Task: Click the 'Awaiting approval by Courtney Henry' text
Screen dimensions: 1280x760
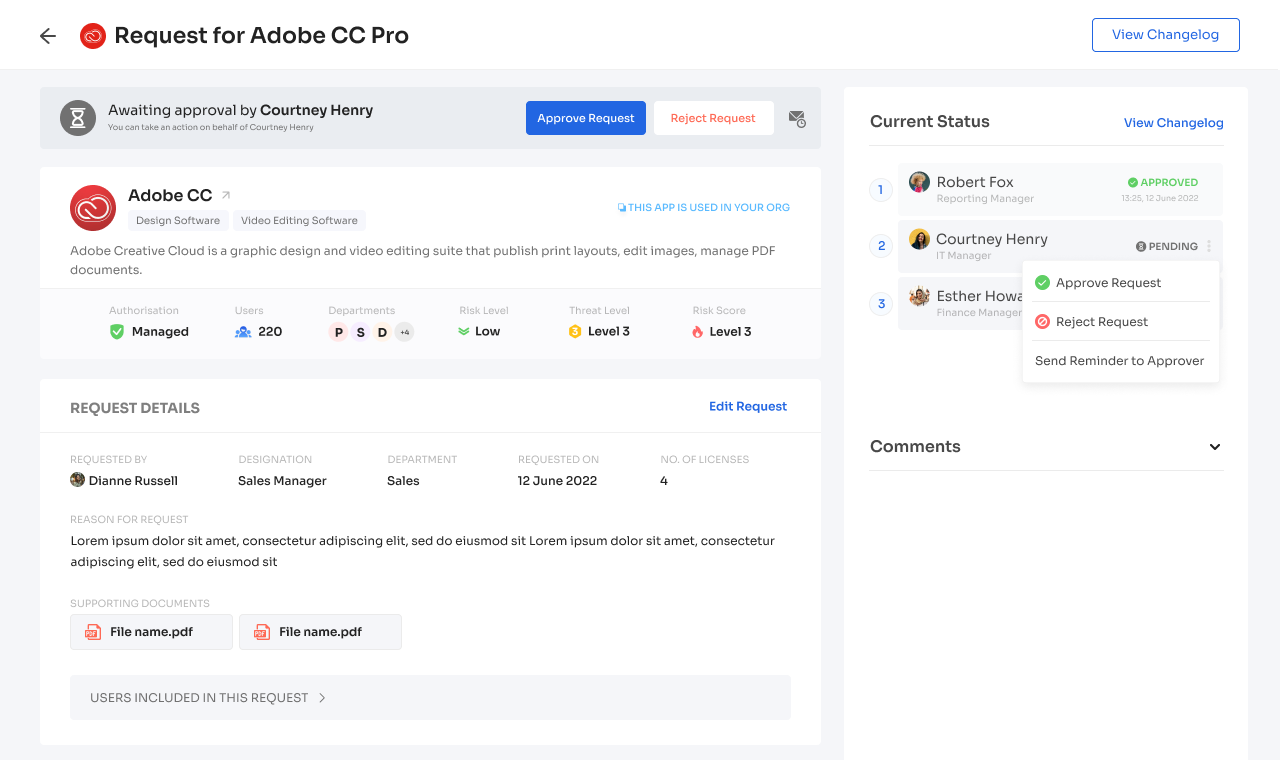Action: pos(241,110)
